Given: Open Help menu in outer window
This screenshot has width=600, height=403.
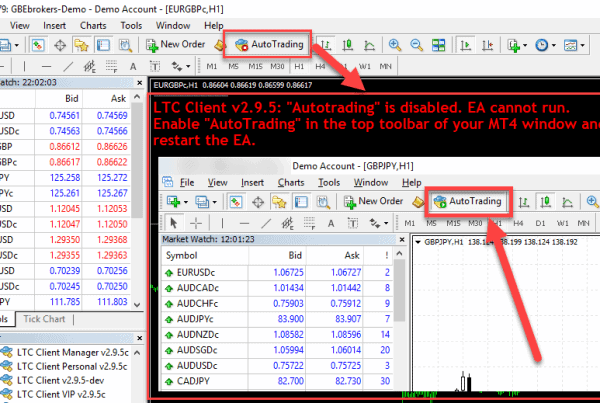Looking at the screenshot, I should coord(214,26).
